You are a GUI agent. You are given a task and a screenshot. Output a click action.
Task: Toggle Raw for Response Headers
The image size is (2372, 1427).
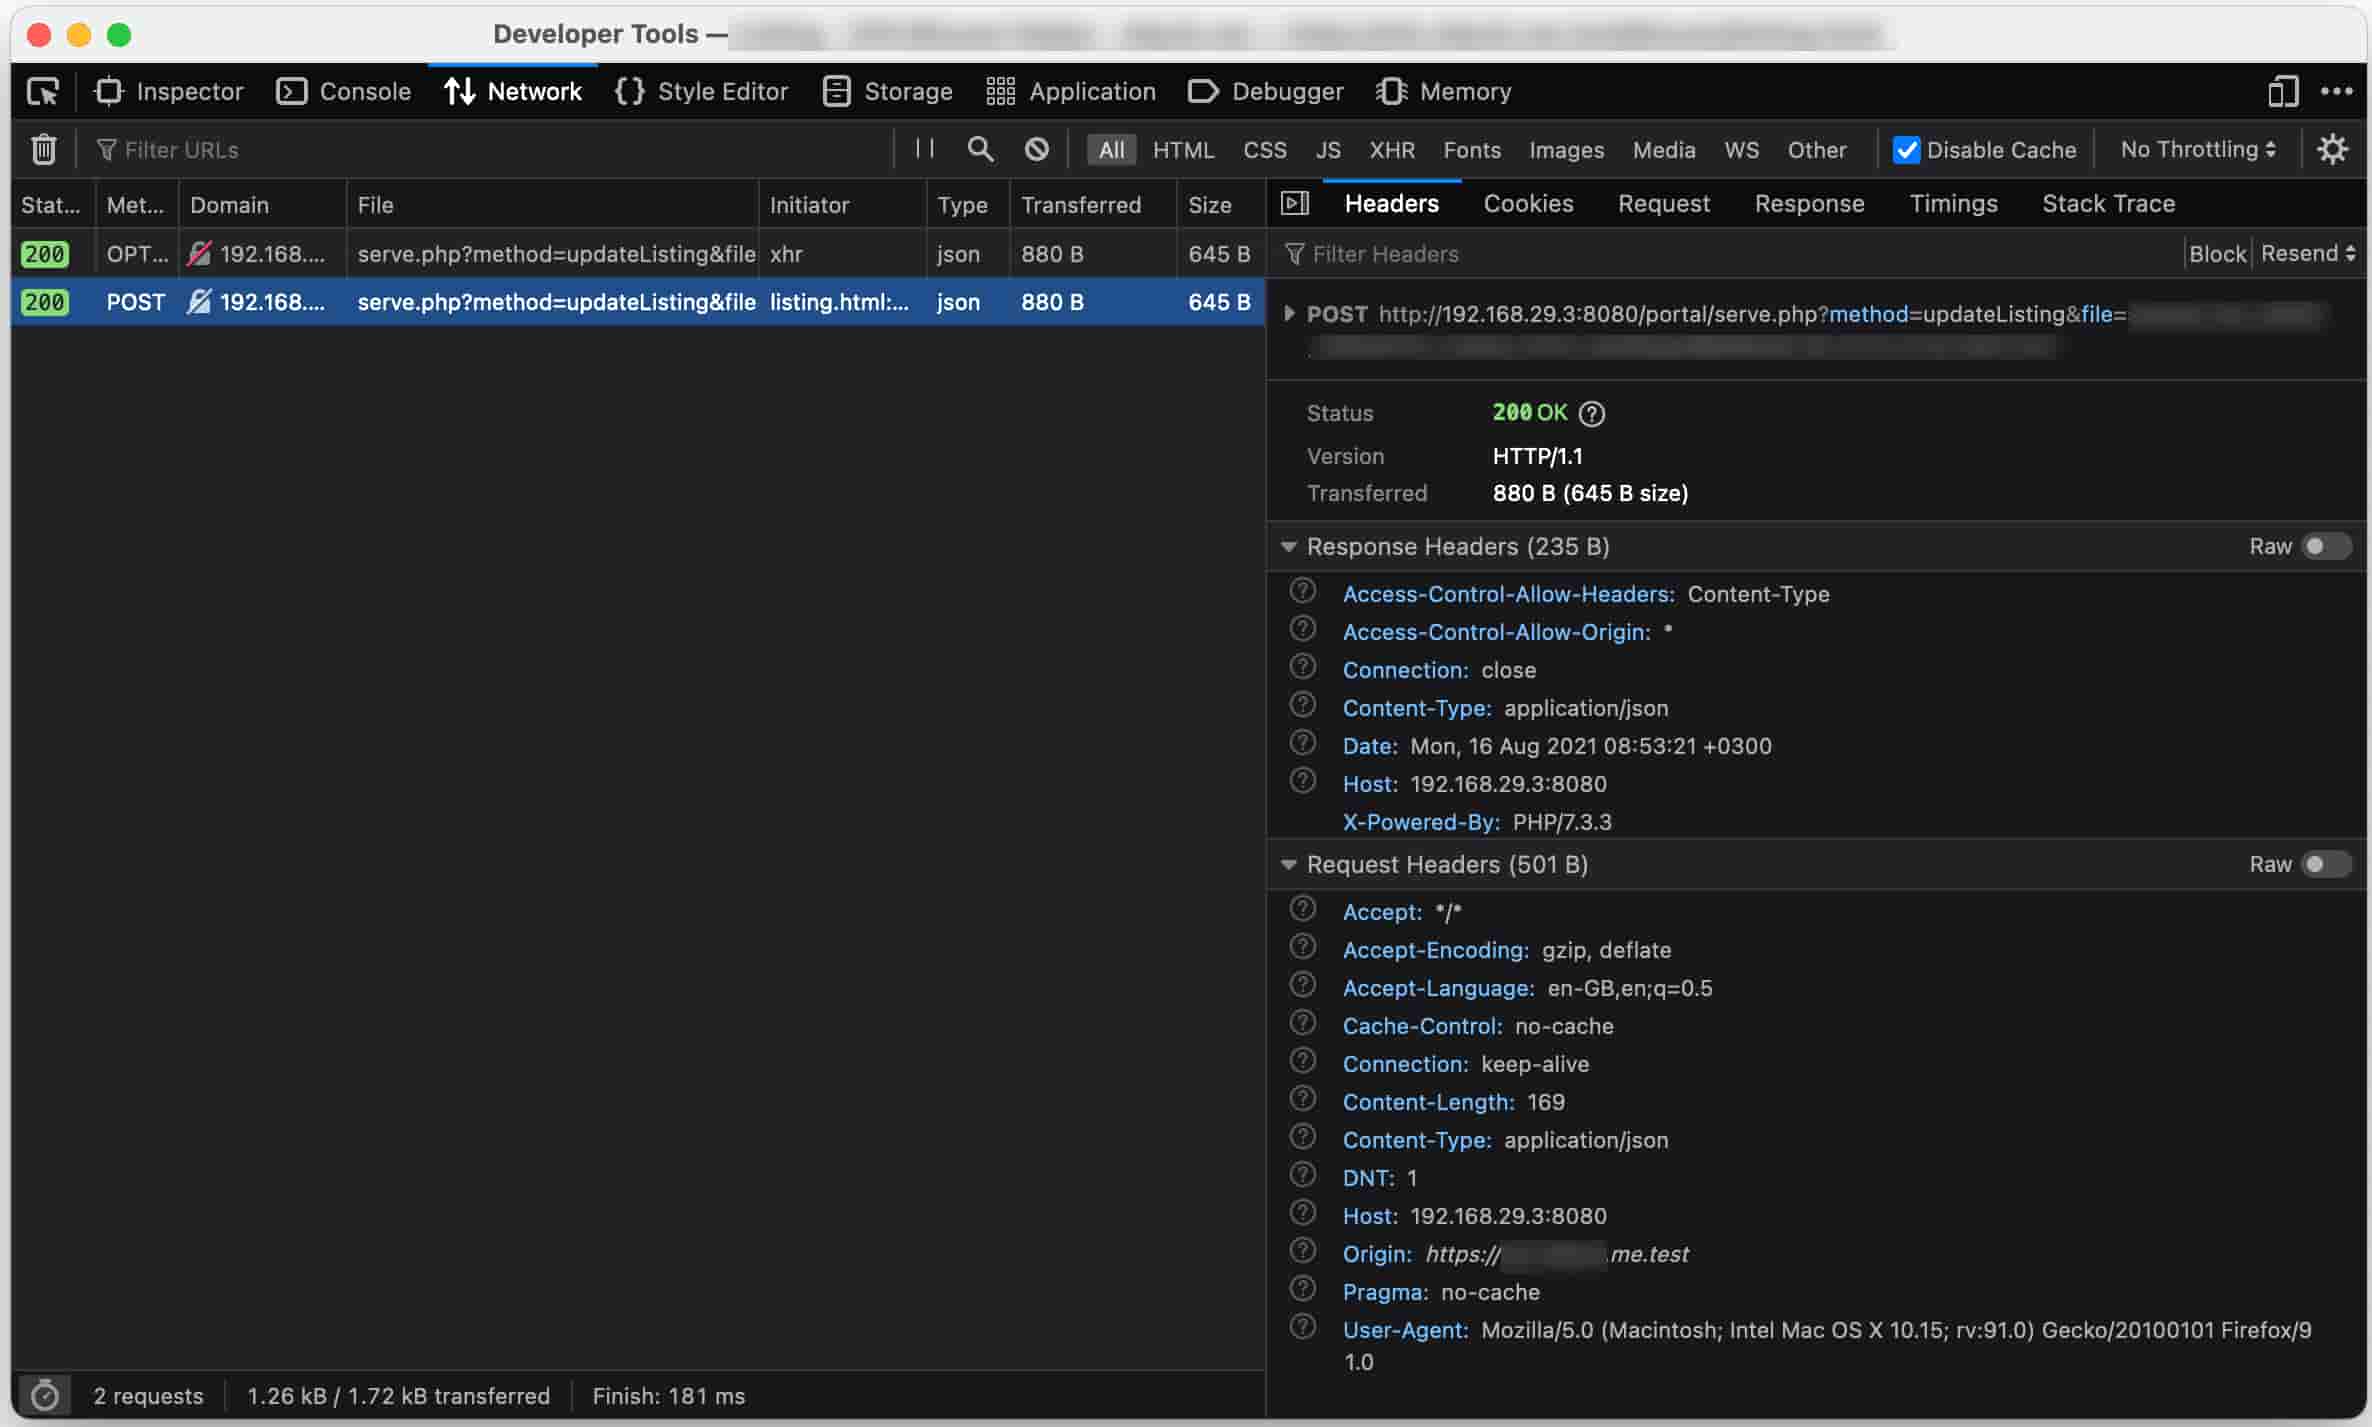coord(2326,547)
